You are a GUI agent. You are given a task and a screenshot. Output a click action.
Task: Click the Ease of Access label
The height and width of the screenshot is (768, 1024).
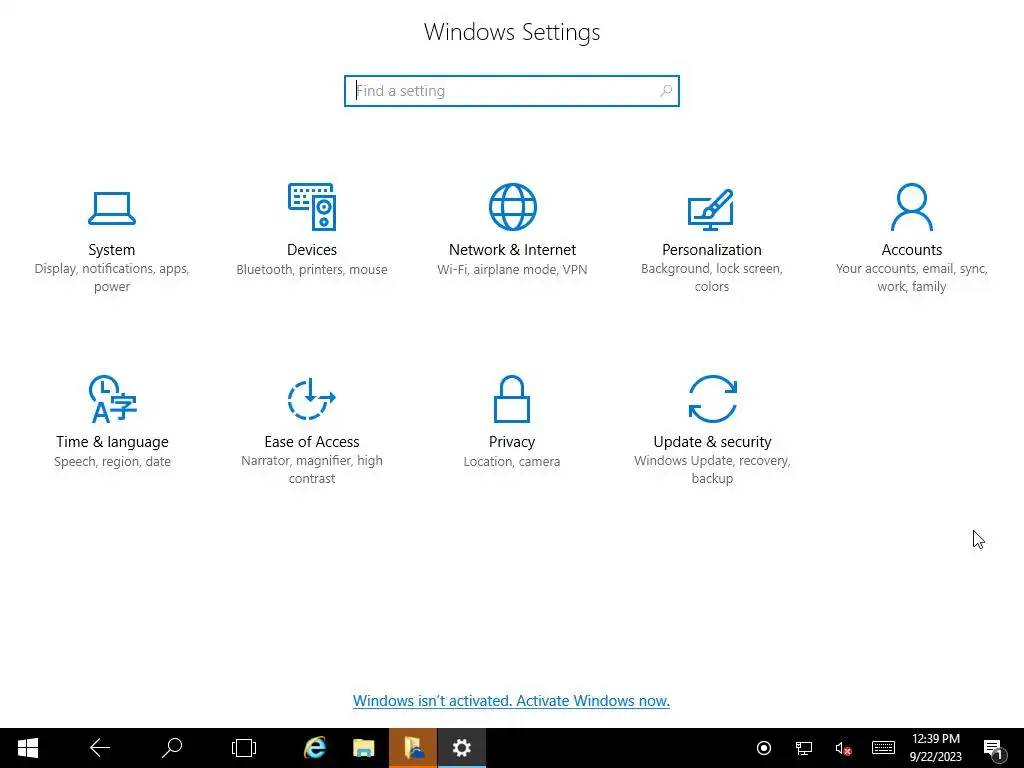coord(312,441)
